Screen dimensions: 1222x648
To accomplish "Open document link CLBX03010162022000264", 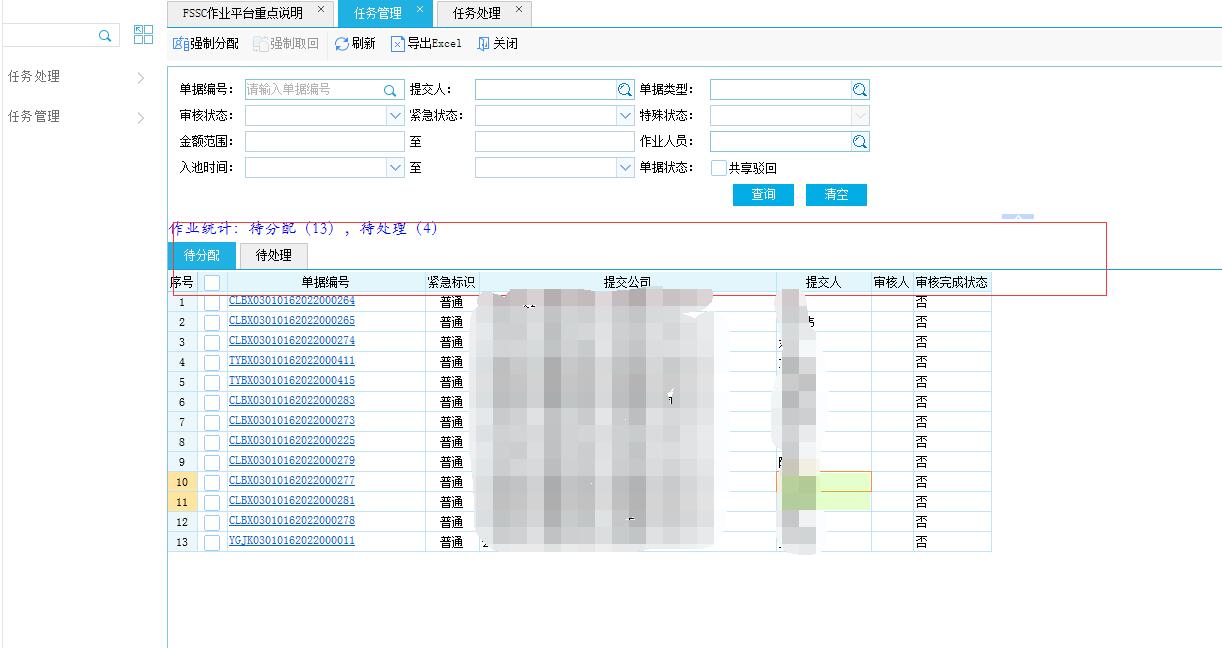I will [291, 301].
